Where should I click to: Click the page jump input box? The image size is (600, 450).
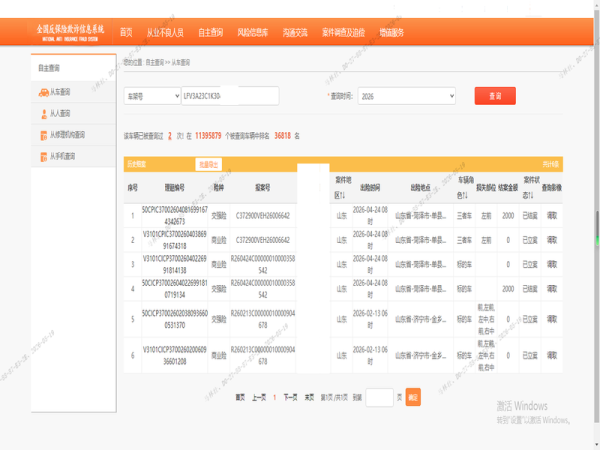(379, 397)
